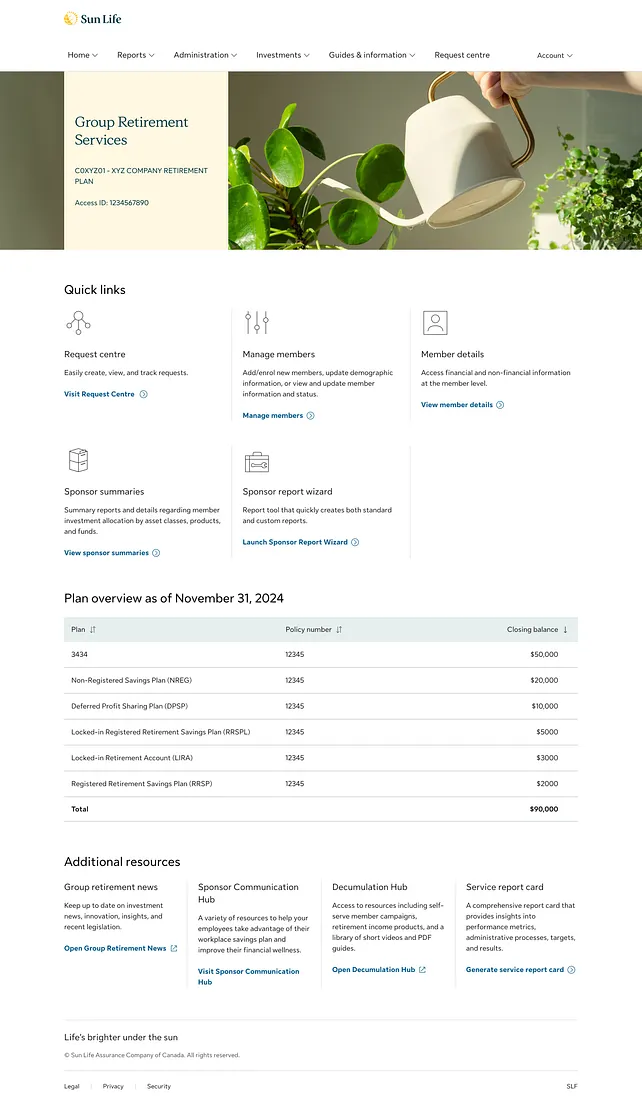The width and height of the screenshot is (642, 1109).
Task: Click the $50,000 closing balance
Action: (544, 655)
